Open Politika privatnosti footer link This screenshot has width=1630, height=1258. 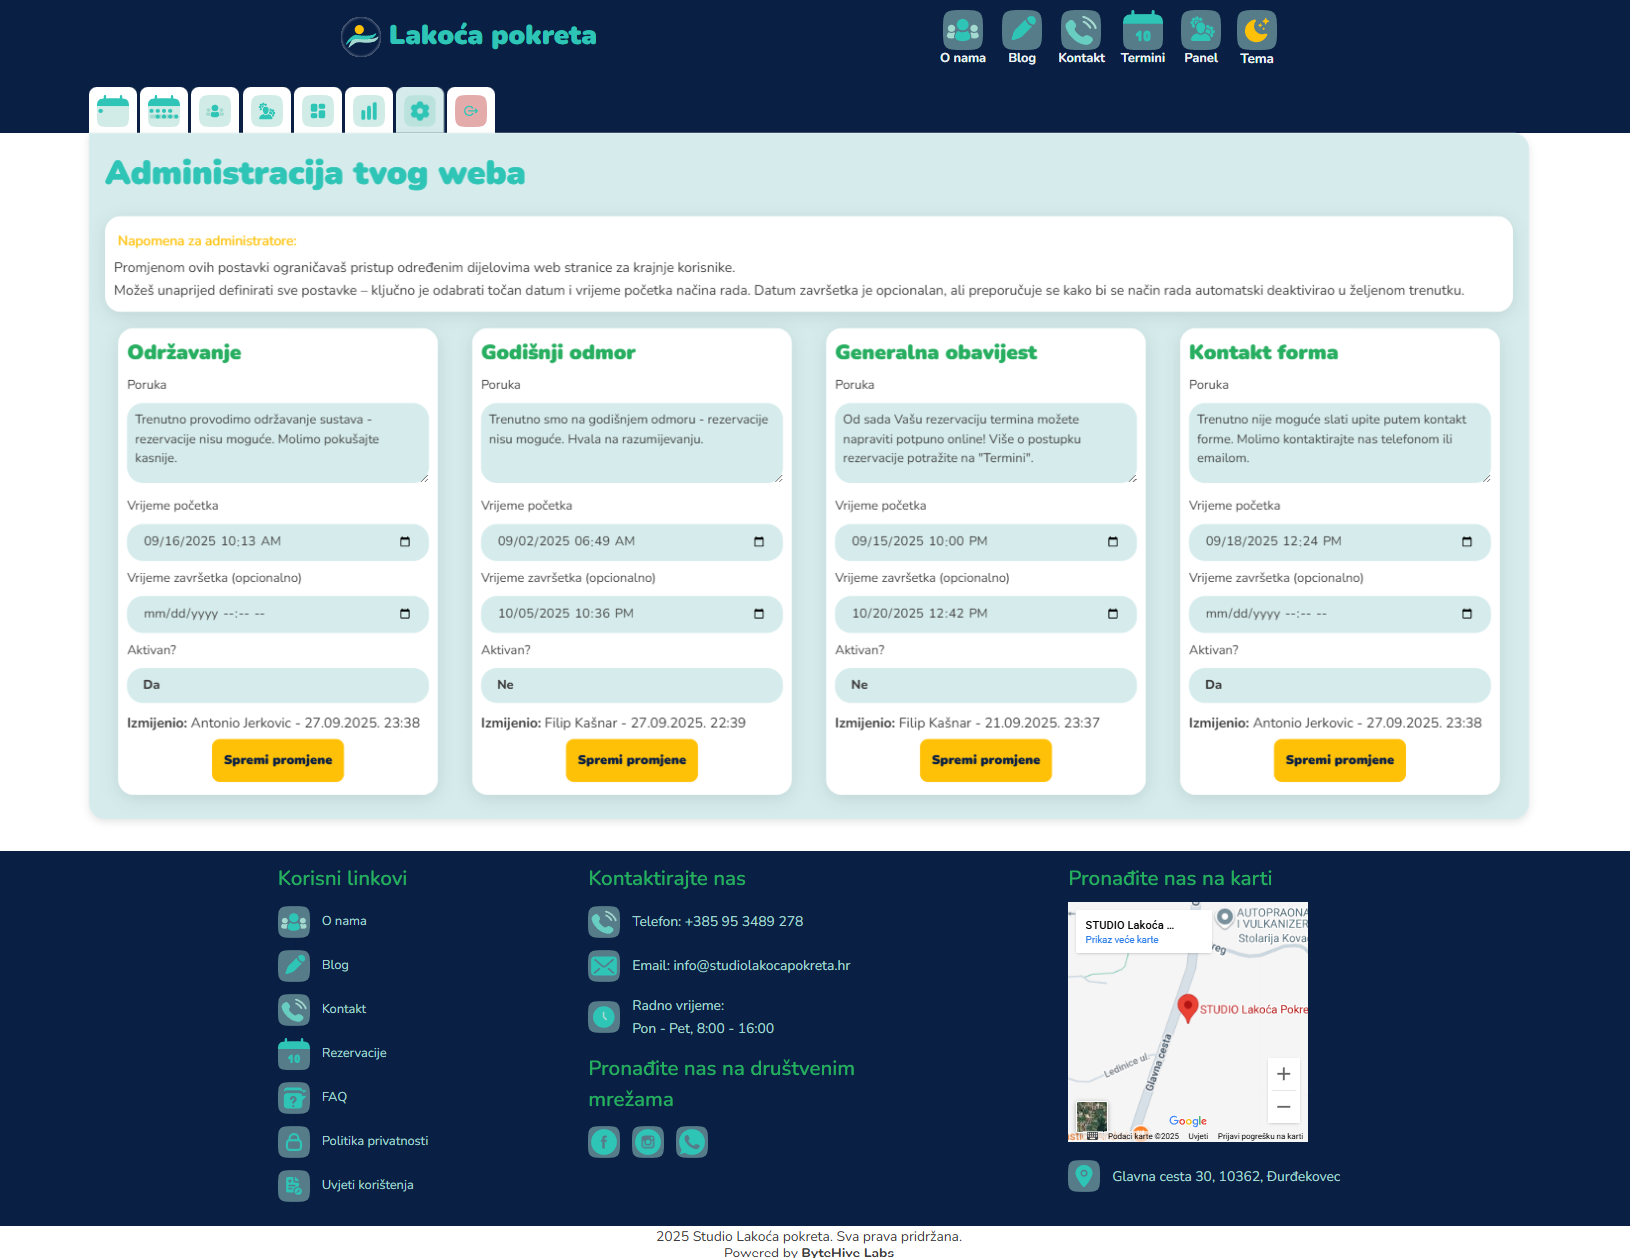374,1141
